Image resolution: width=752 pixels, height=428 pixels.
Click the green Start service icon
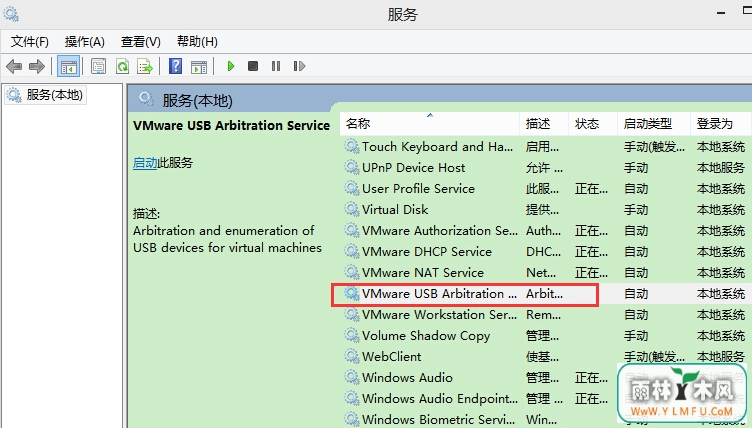pos(231,66)
